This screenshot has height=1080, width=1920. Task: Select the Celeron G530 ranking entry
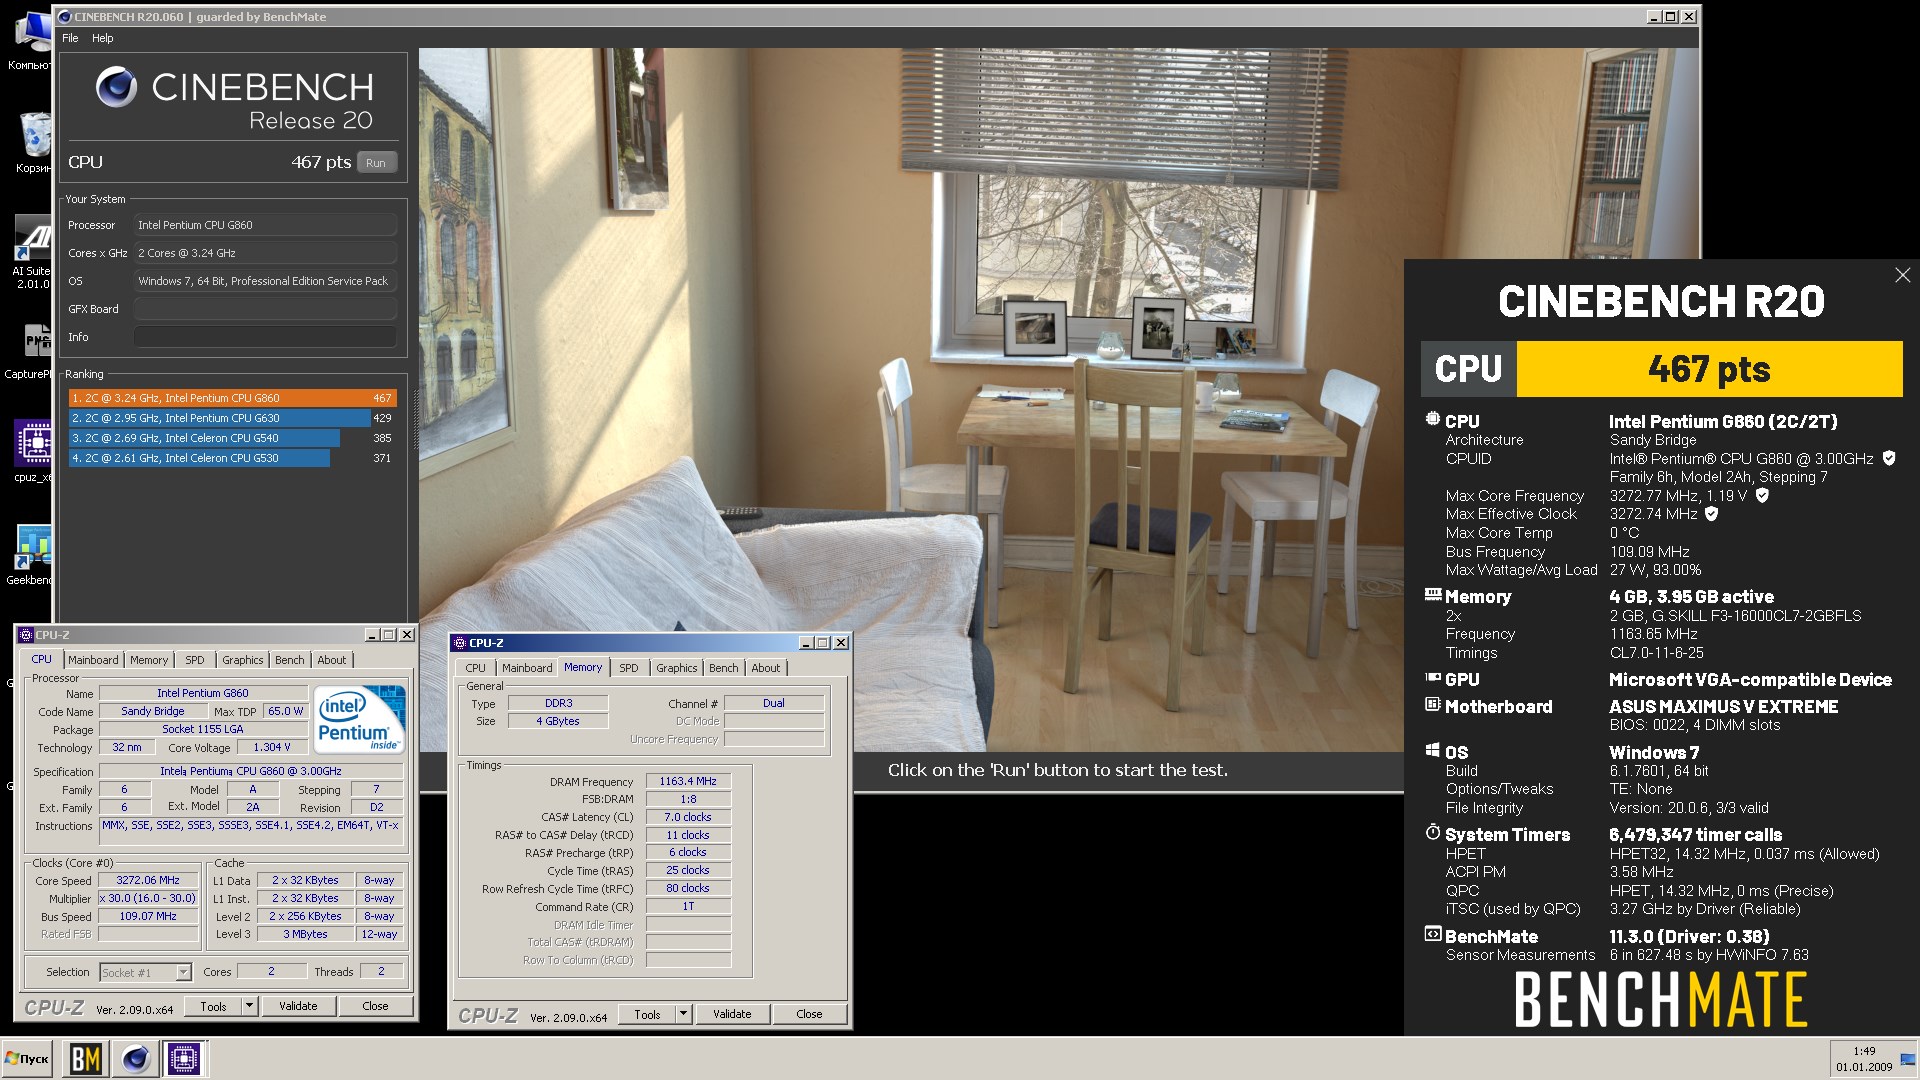coord(232,458)
